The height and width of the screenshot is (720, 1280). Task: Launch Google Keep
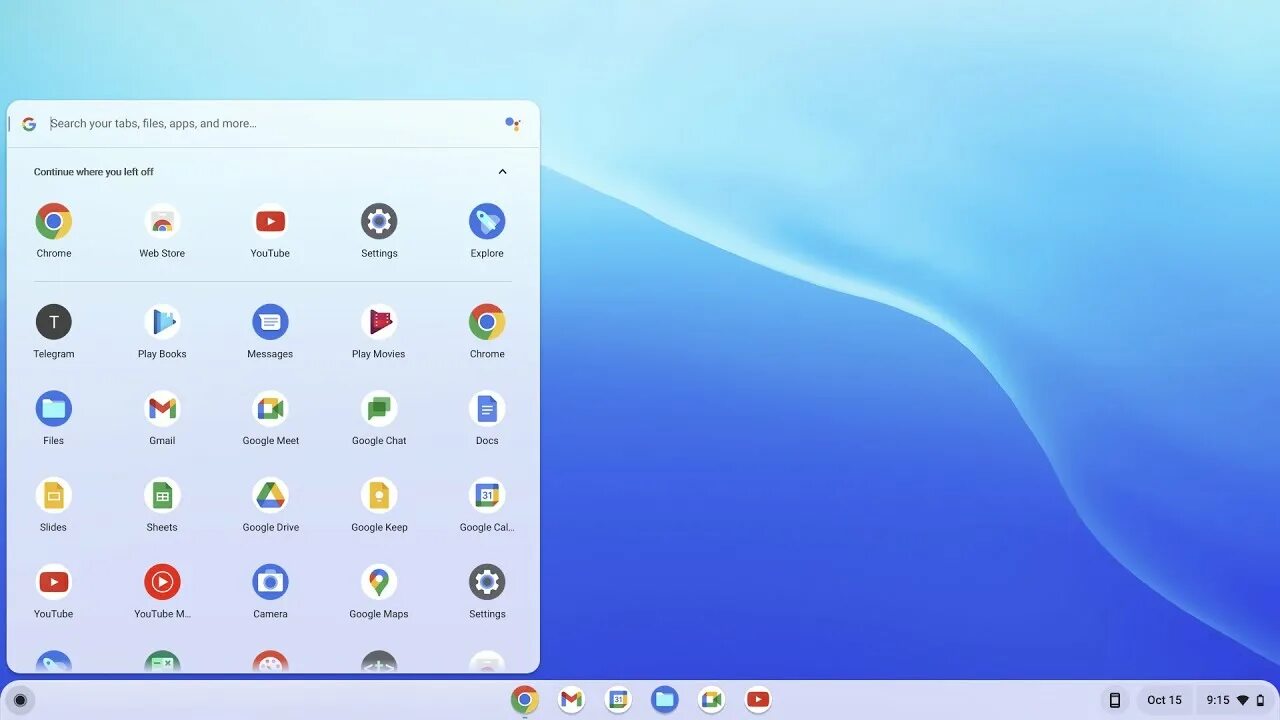[x=379, y=496]
